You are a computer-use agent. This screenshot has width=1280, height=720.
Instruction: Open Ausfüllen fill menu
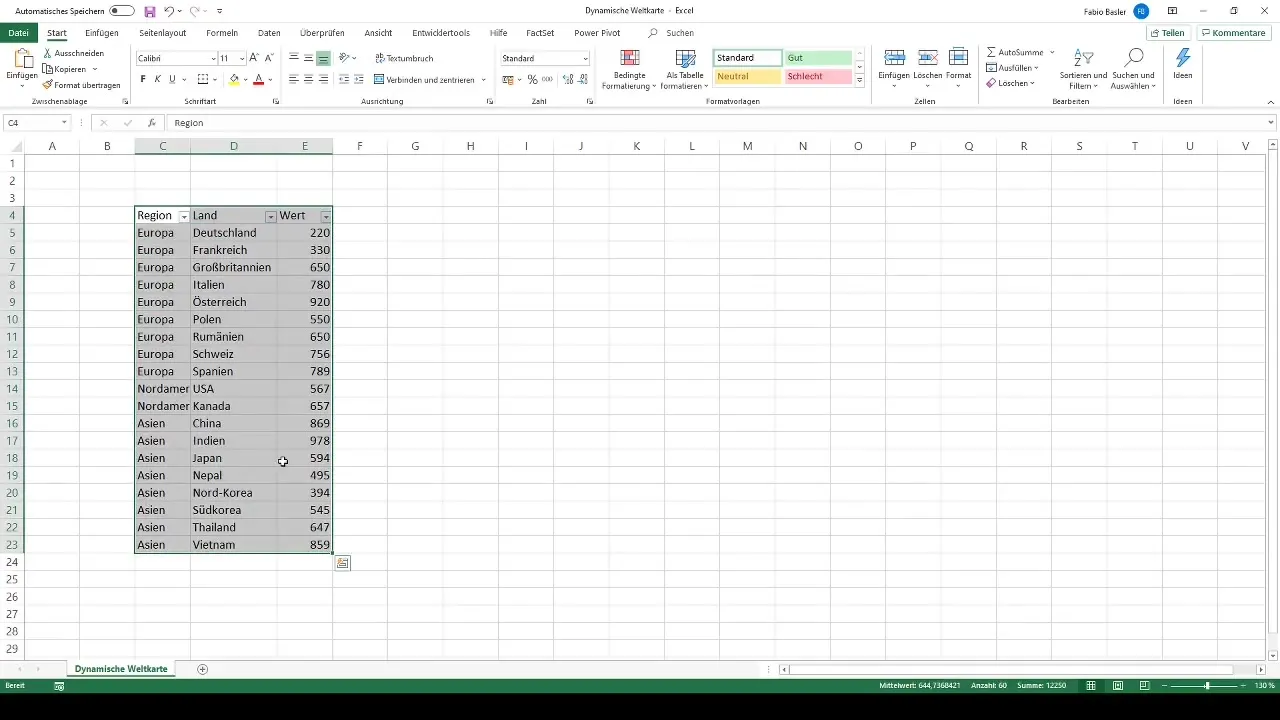pos(1012,68)
